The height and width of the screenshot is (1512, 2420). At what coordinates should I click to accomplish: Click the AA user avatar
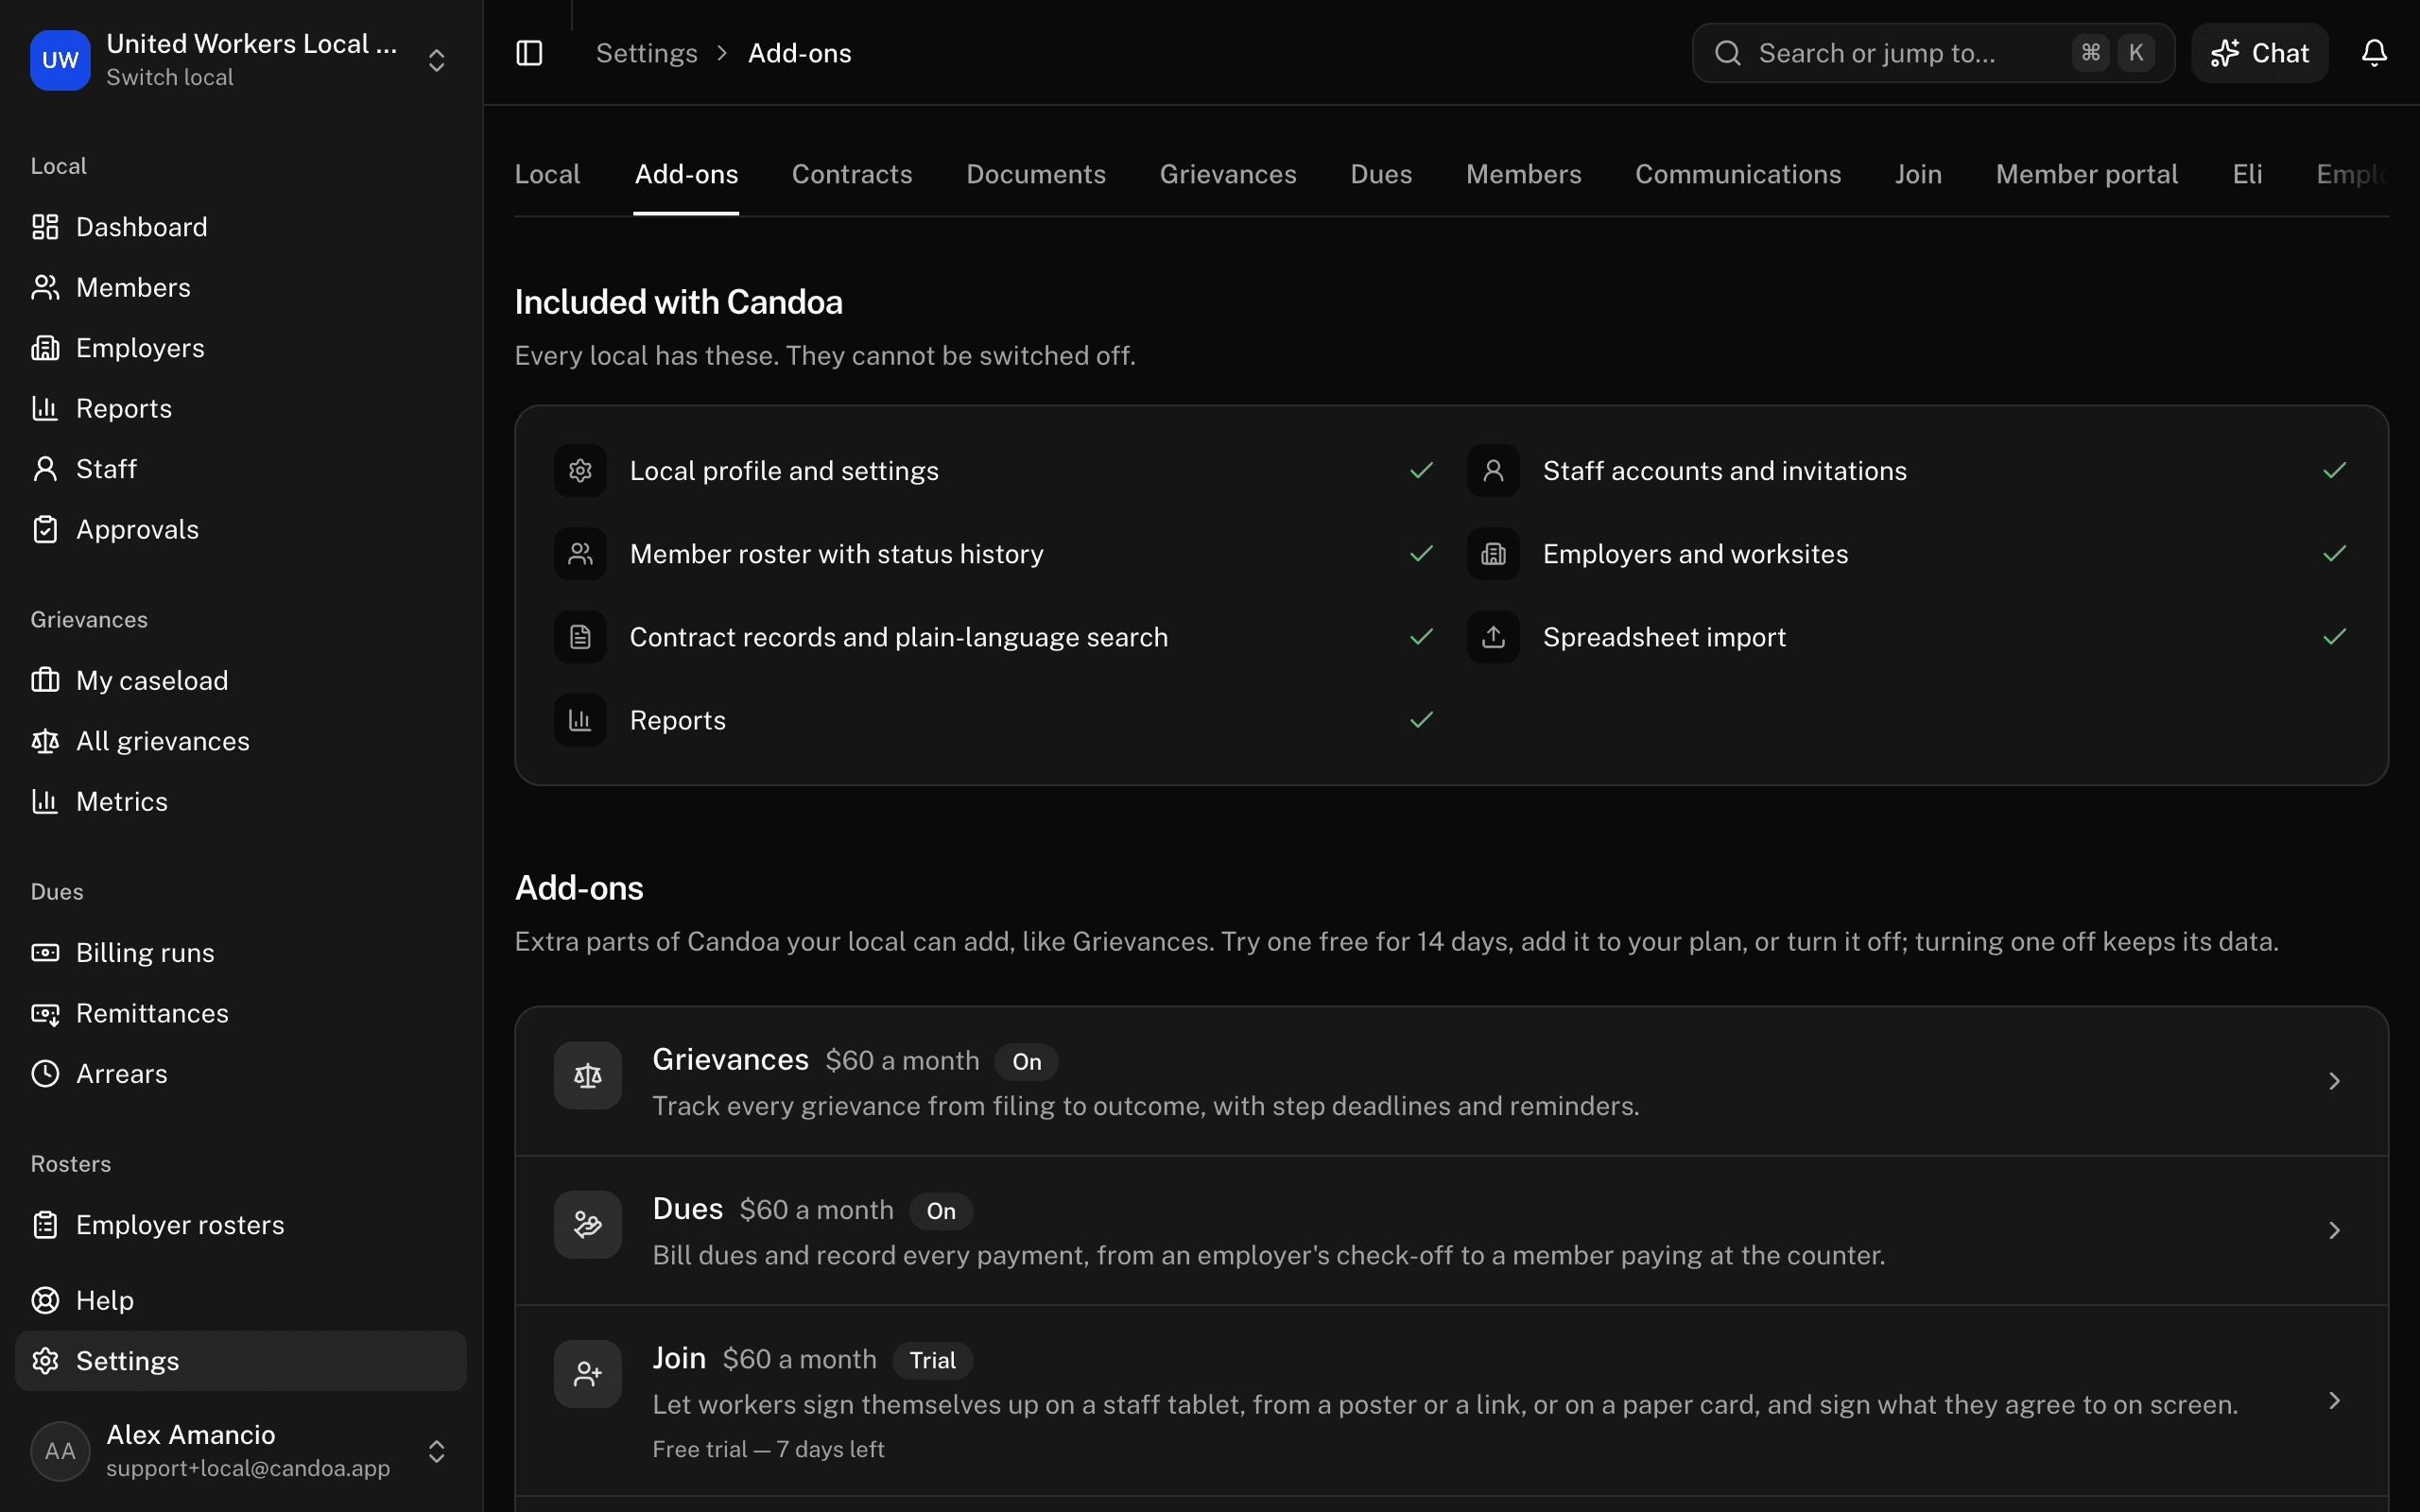(60, 1451)
